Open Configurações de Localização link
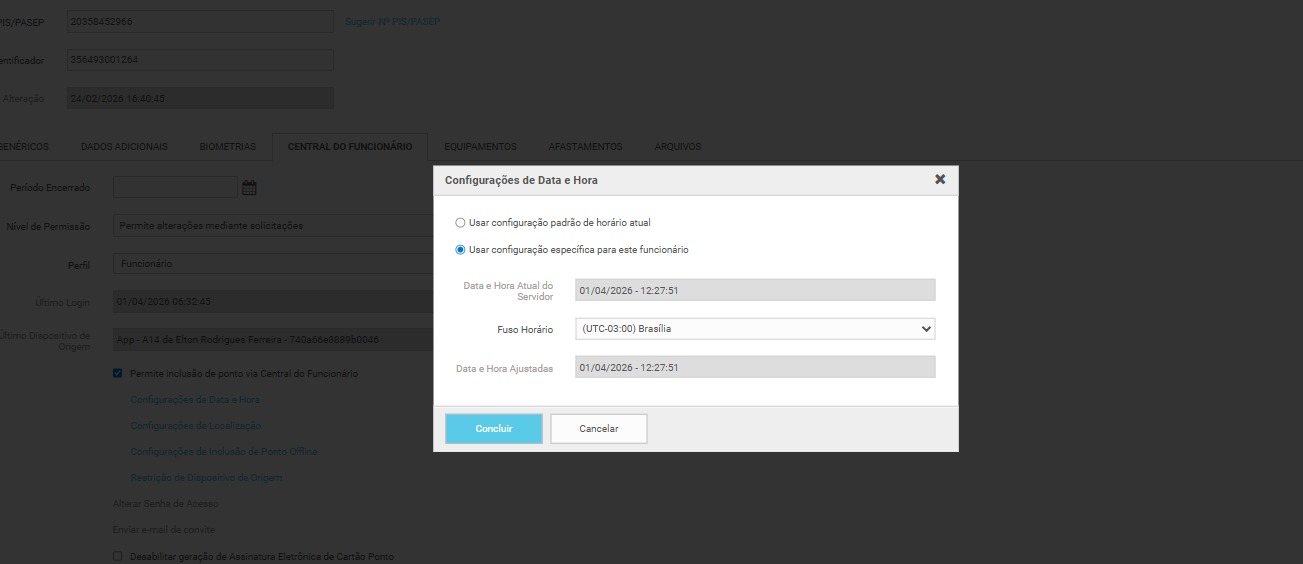Screen dimensions: 1303x564 [196, 426]
